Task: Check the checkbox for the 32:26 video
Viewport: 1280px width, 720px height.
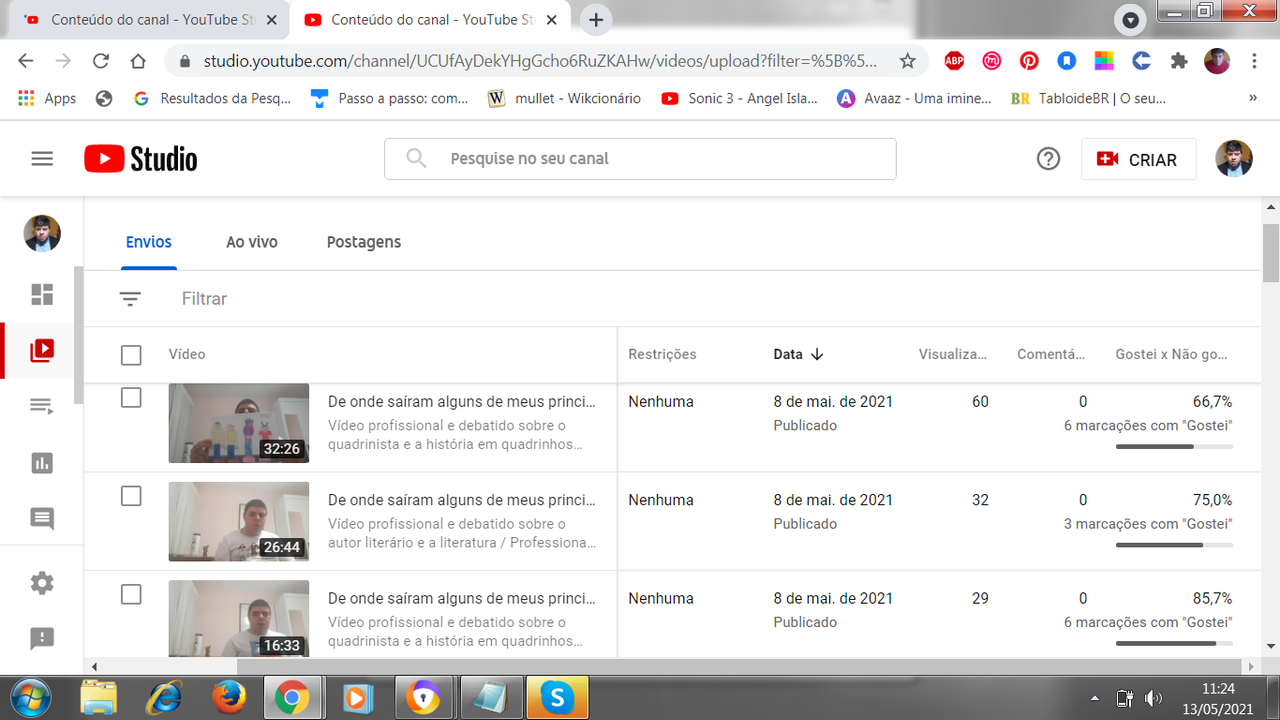Action: click(131, 397)
